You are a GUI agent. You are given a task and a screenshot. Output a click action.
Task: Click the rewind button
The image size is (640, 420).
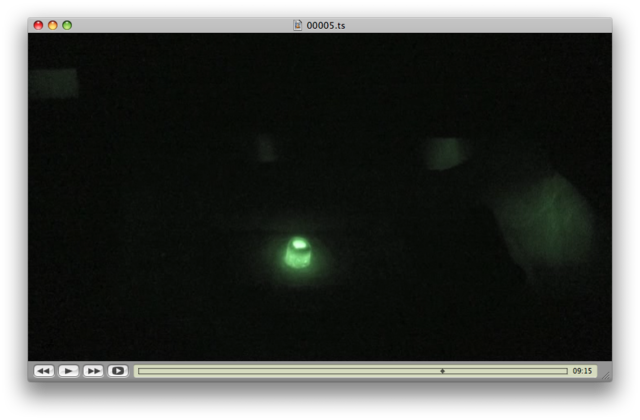click(44, 371)
